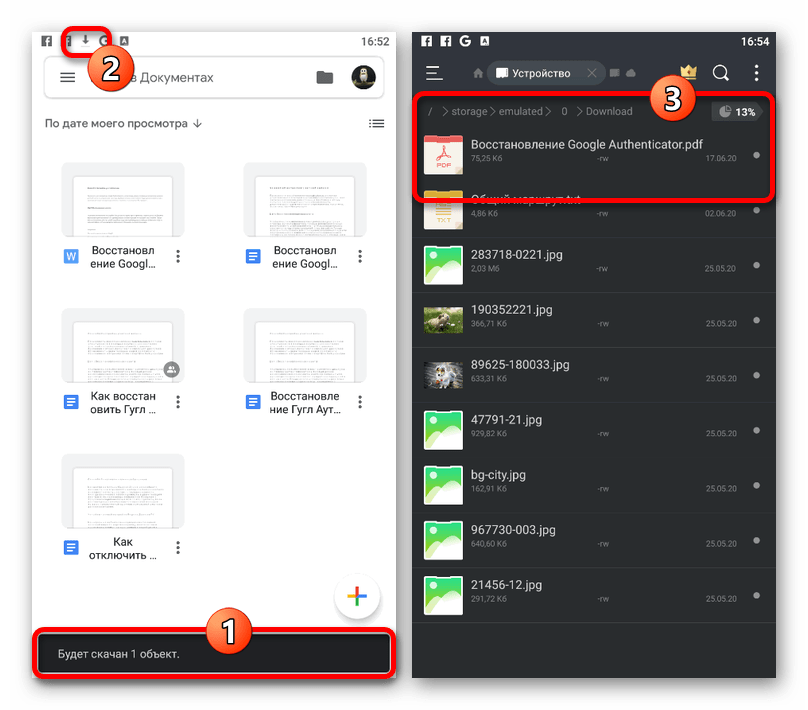Switch to list view layout icon
Viewport: 808px width, 710px height.
coord(376,124)
